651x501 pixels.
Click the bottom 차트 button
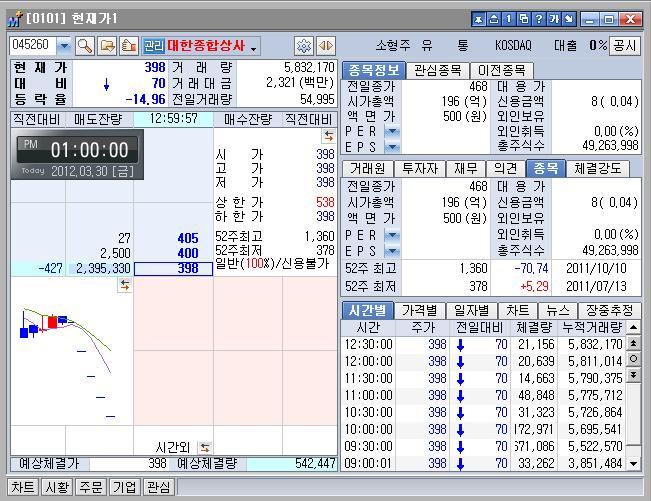(x=23, y=487)
